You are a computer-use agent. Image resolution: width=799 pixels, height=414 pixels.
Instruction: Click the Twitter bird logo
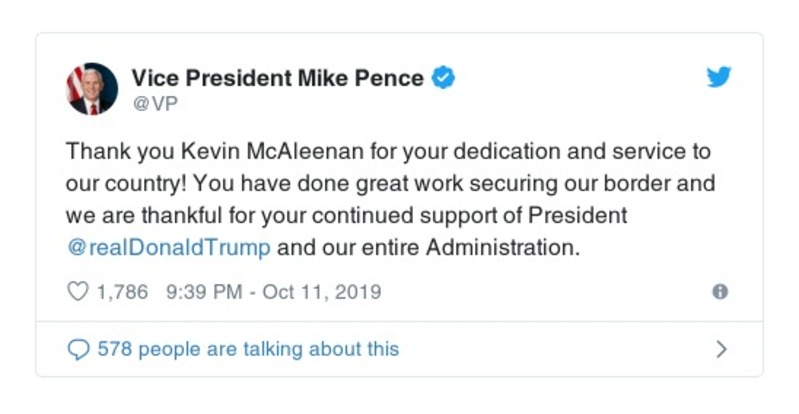719,78
